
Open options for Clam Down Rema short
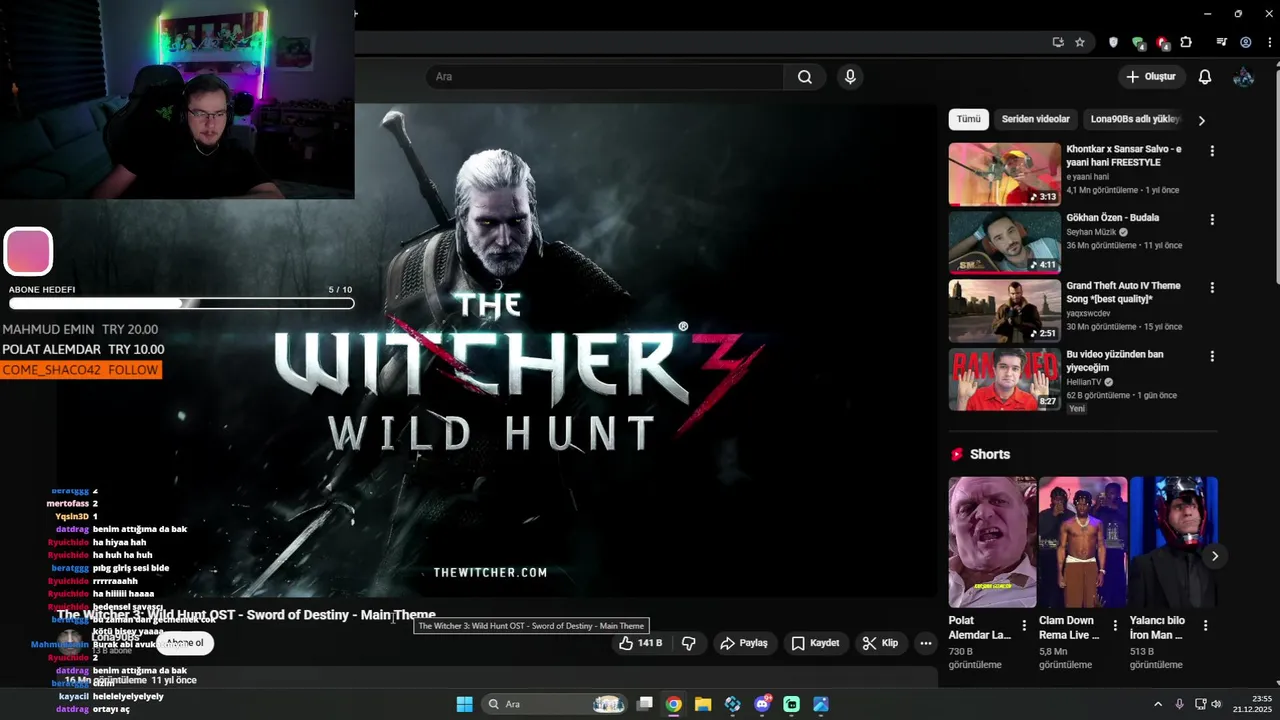[x=1115, y=626]
